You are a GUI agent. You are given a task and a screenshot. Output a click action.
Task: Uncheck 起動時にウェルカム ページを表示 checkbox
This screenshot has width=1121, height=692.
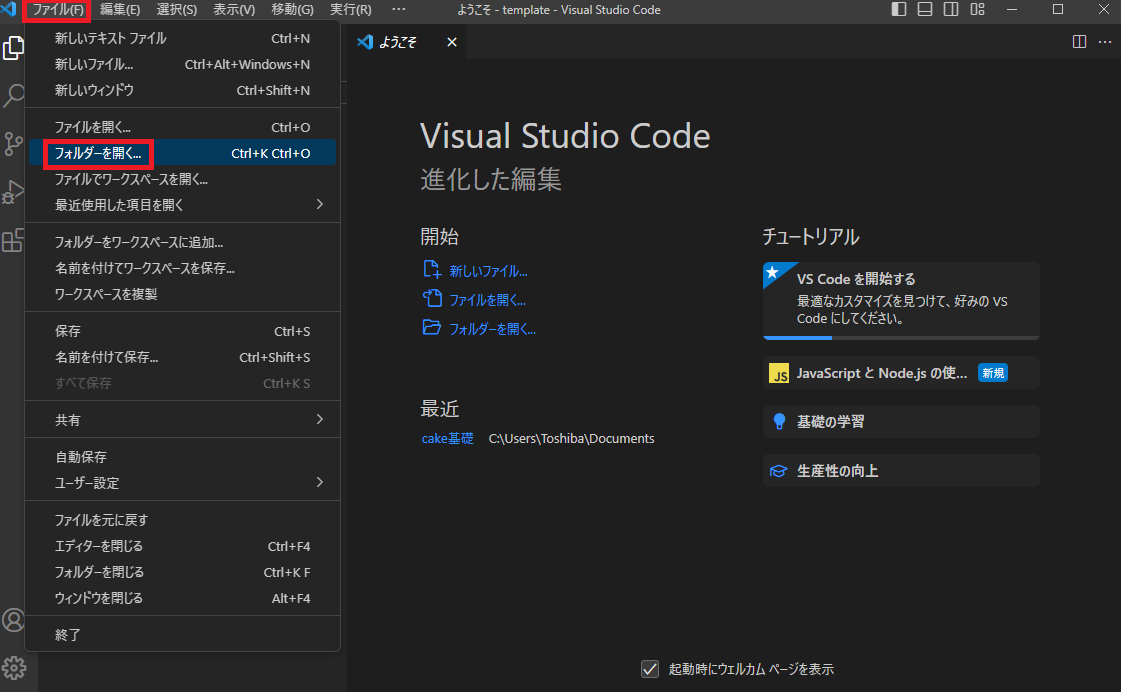650,669
